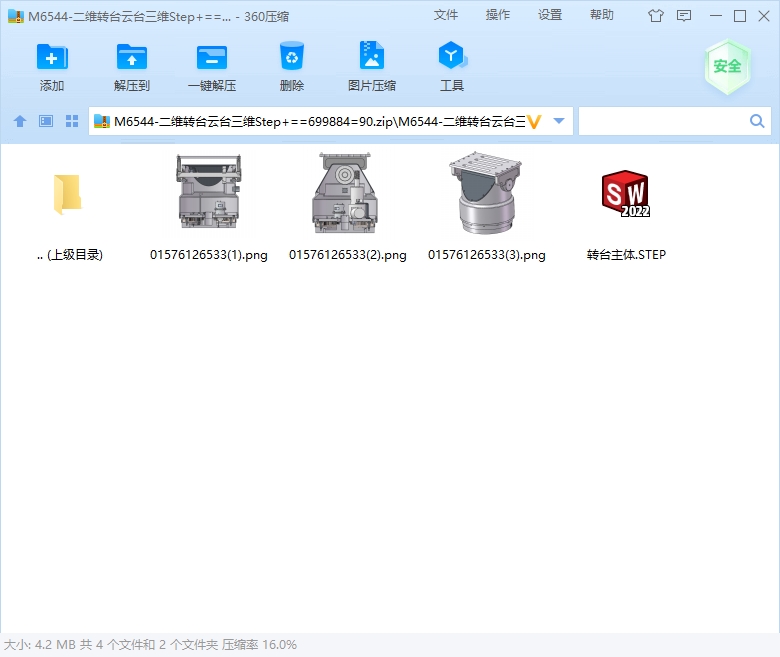Select thumbnail 01576126533(2).png
Screen dimensions: 780x657
click(x=345, y=193)
